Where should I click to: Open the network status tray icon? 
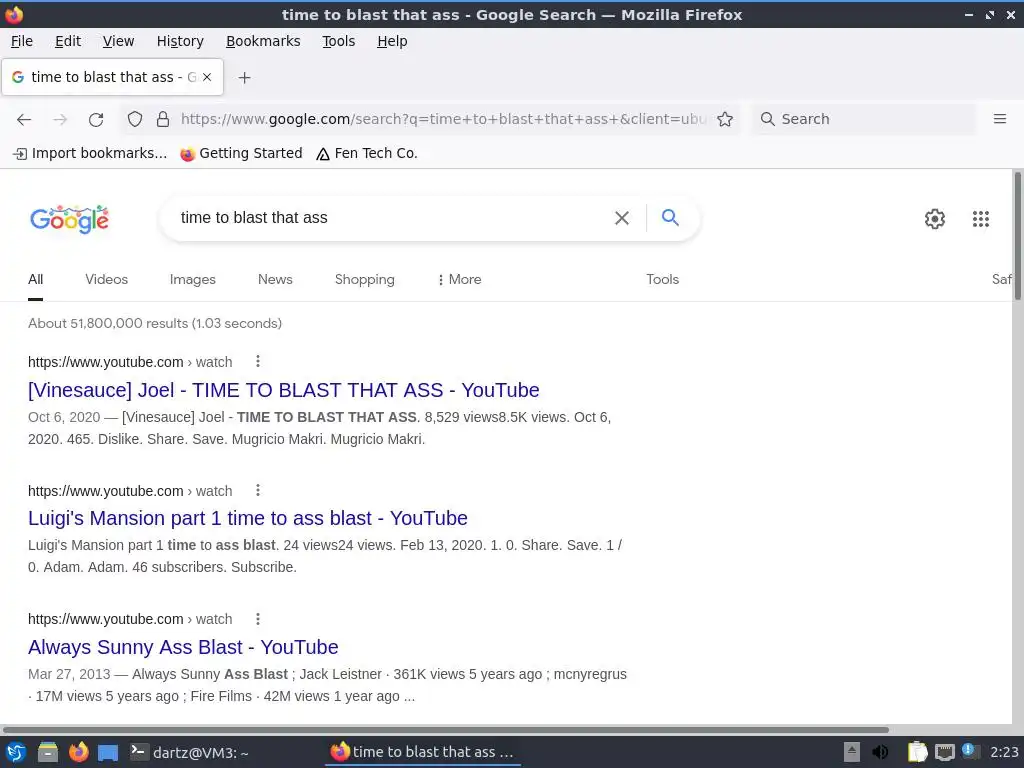tap(944, 752)
